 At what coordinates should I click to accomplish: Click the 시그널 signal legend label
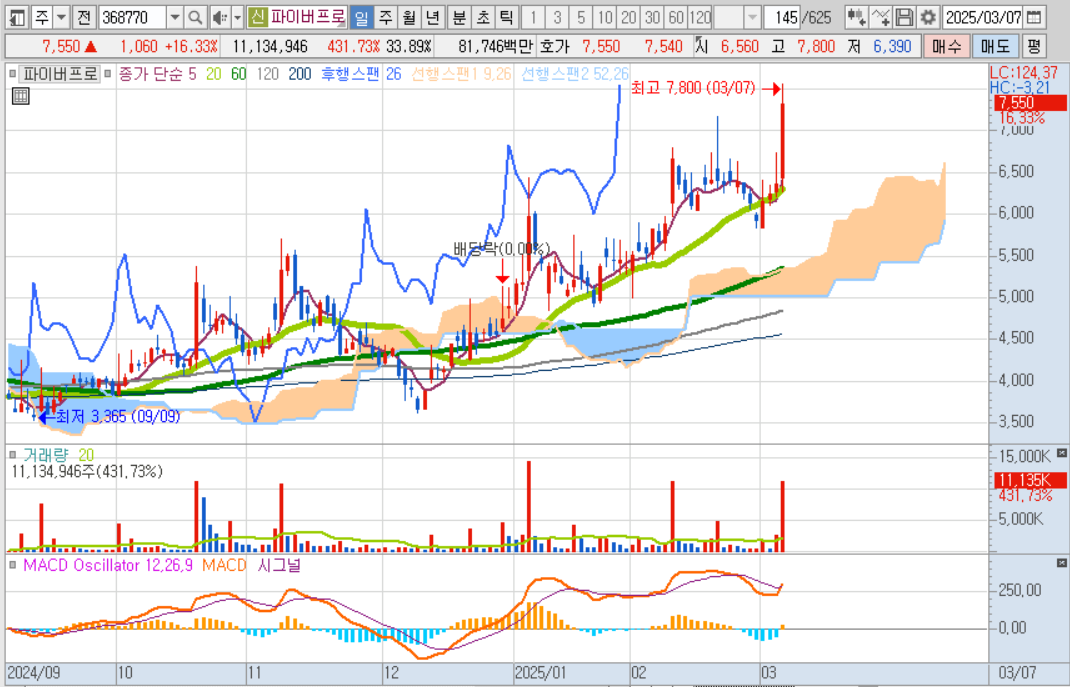pos(279,565)
